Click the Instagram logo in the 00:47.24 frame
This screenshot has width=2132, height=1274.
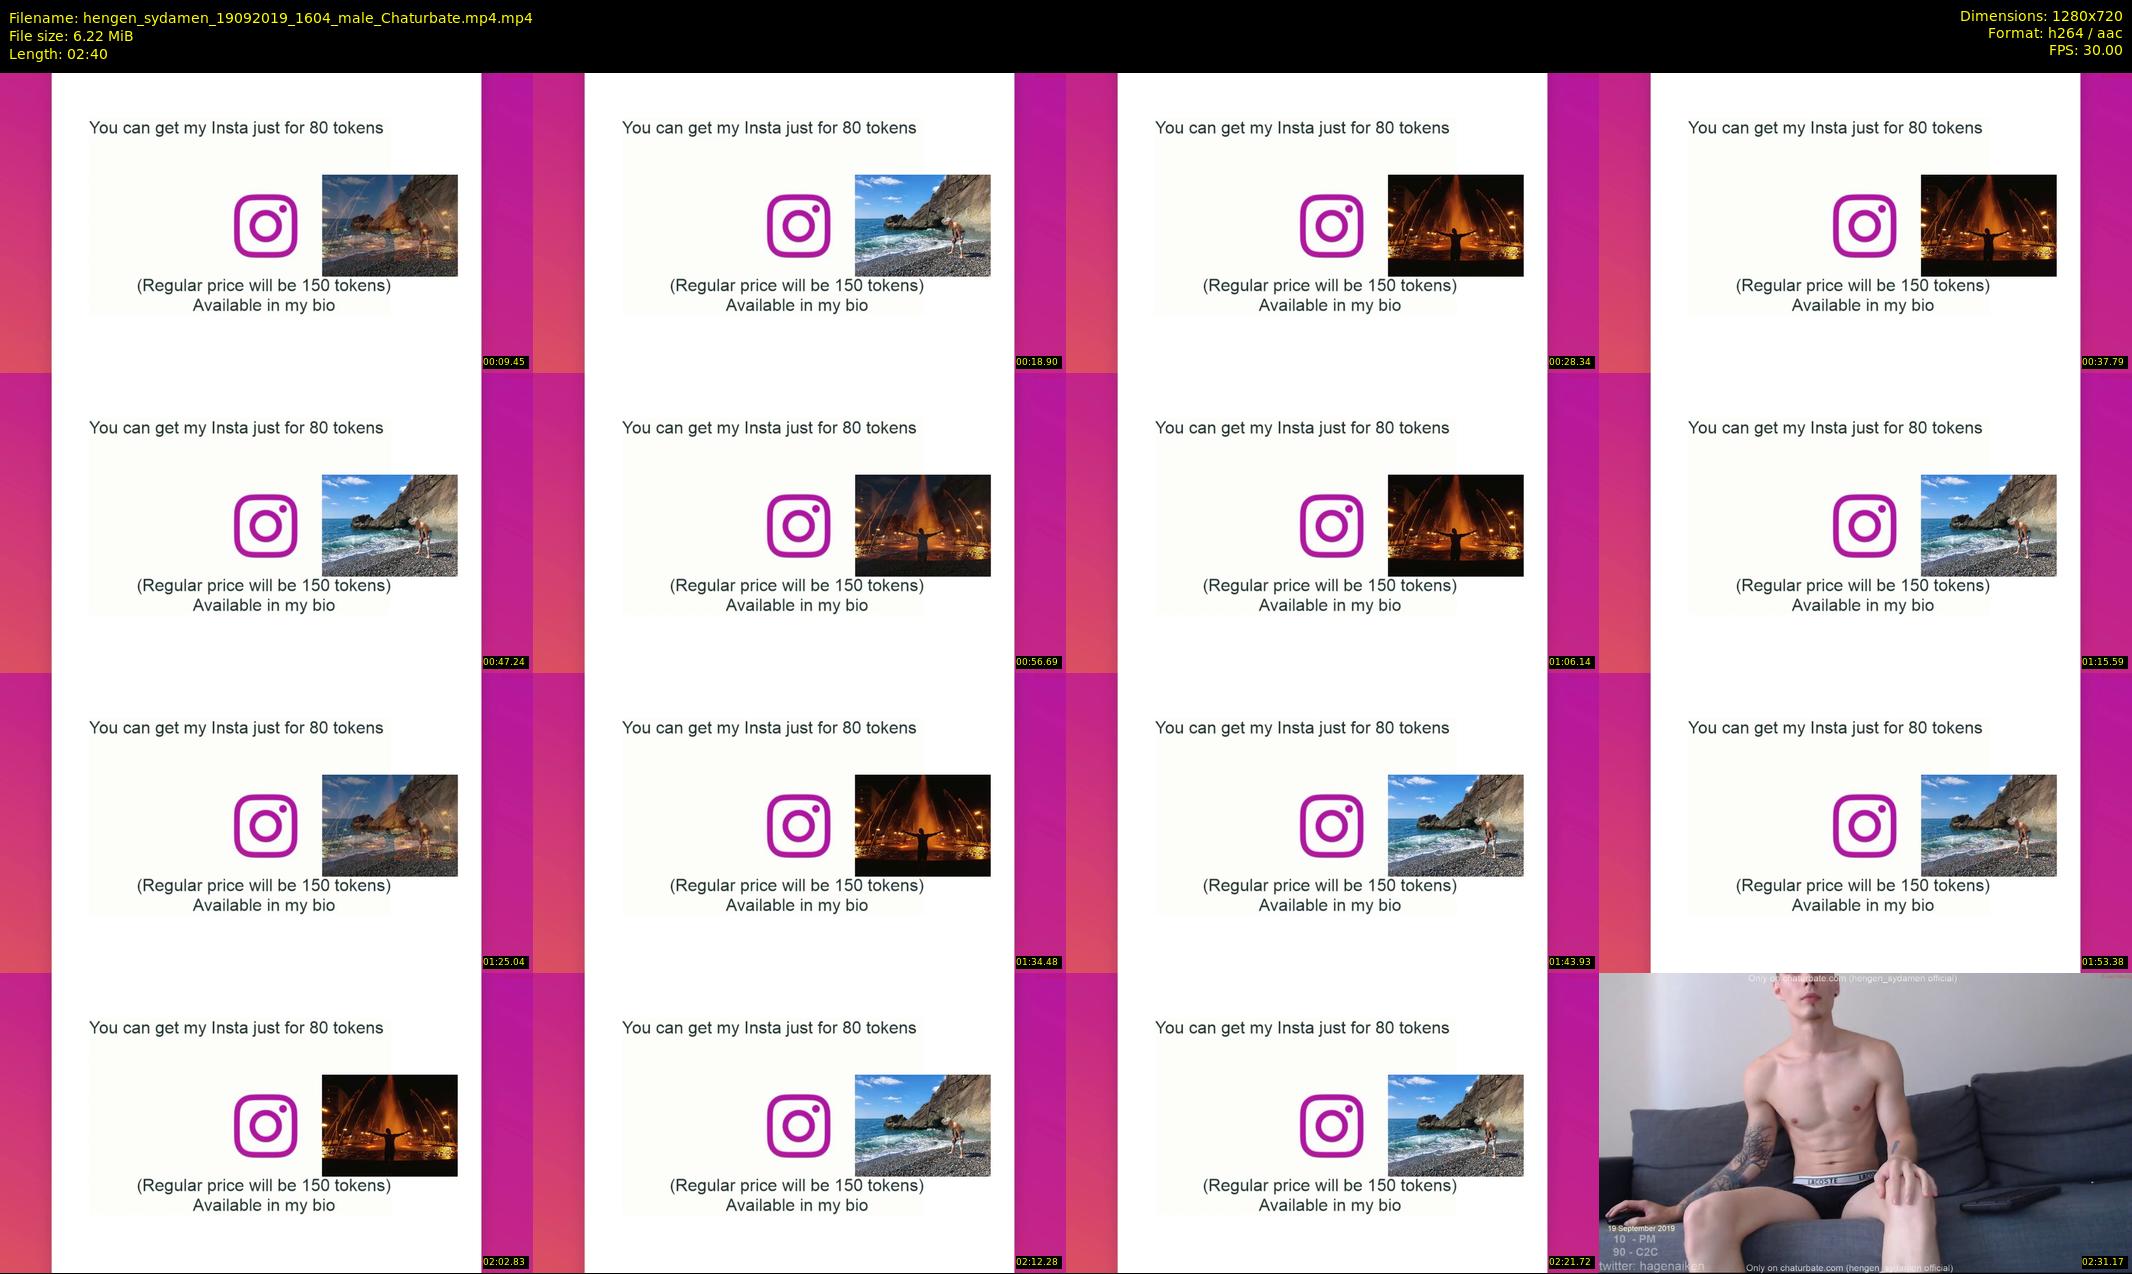click(265, 526)
